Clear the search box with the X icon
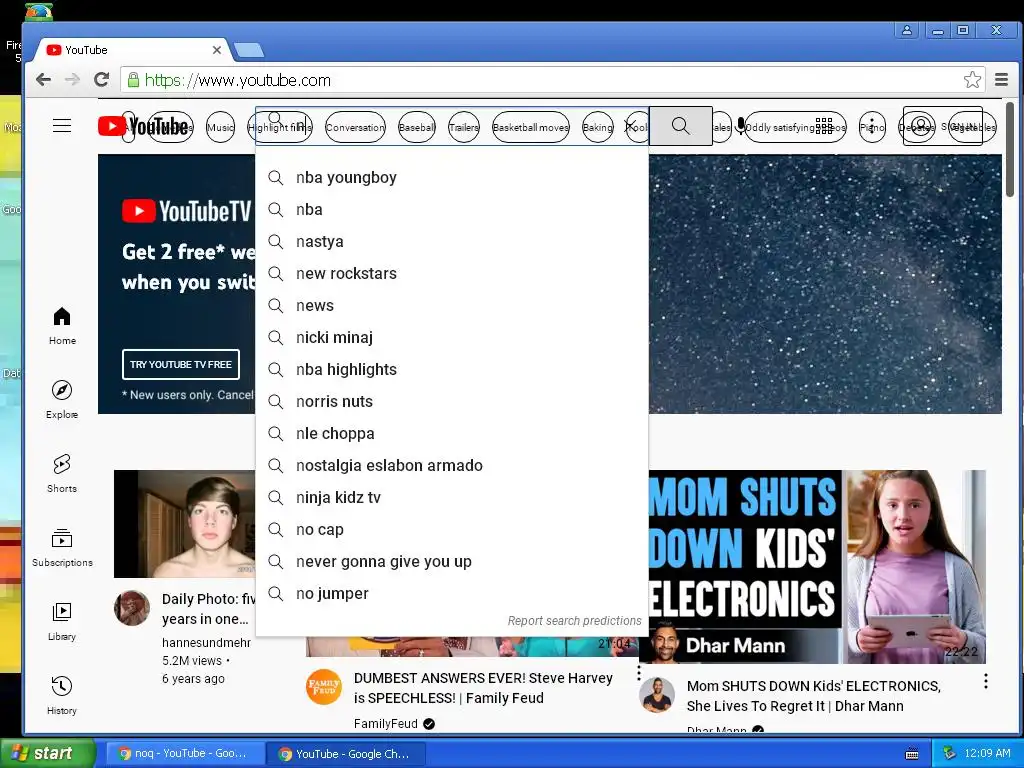This screenshot has width=1024, height=768. click(630, 126)
